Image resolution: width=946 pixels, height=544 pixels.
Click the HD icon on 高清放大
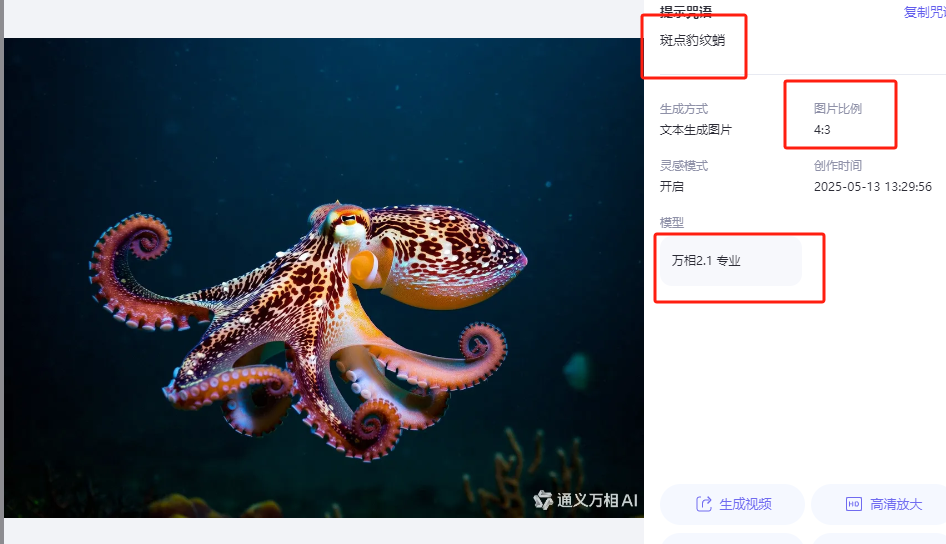point(854,504)
